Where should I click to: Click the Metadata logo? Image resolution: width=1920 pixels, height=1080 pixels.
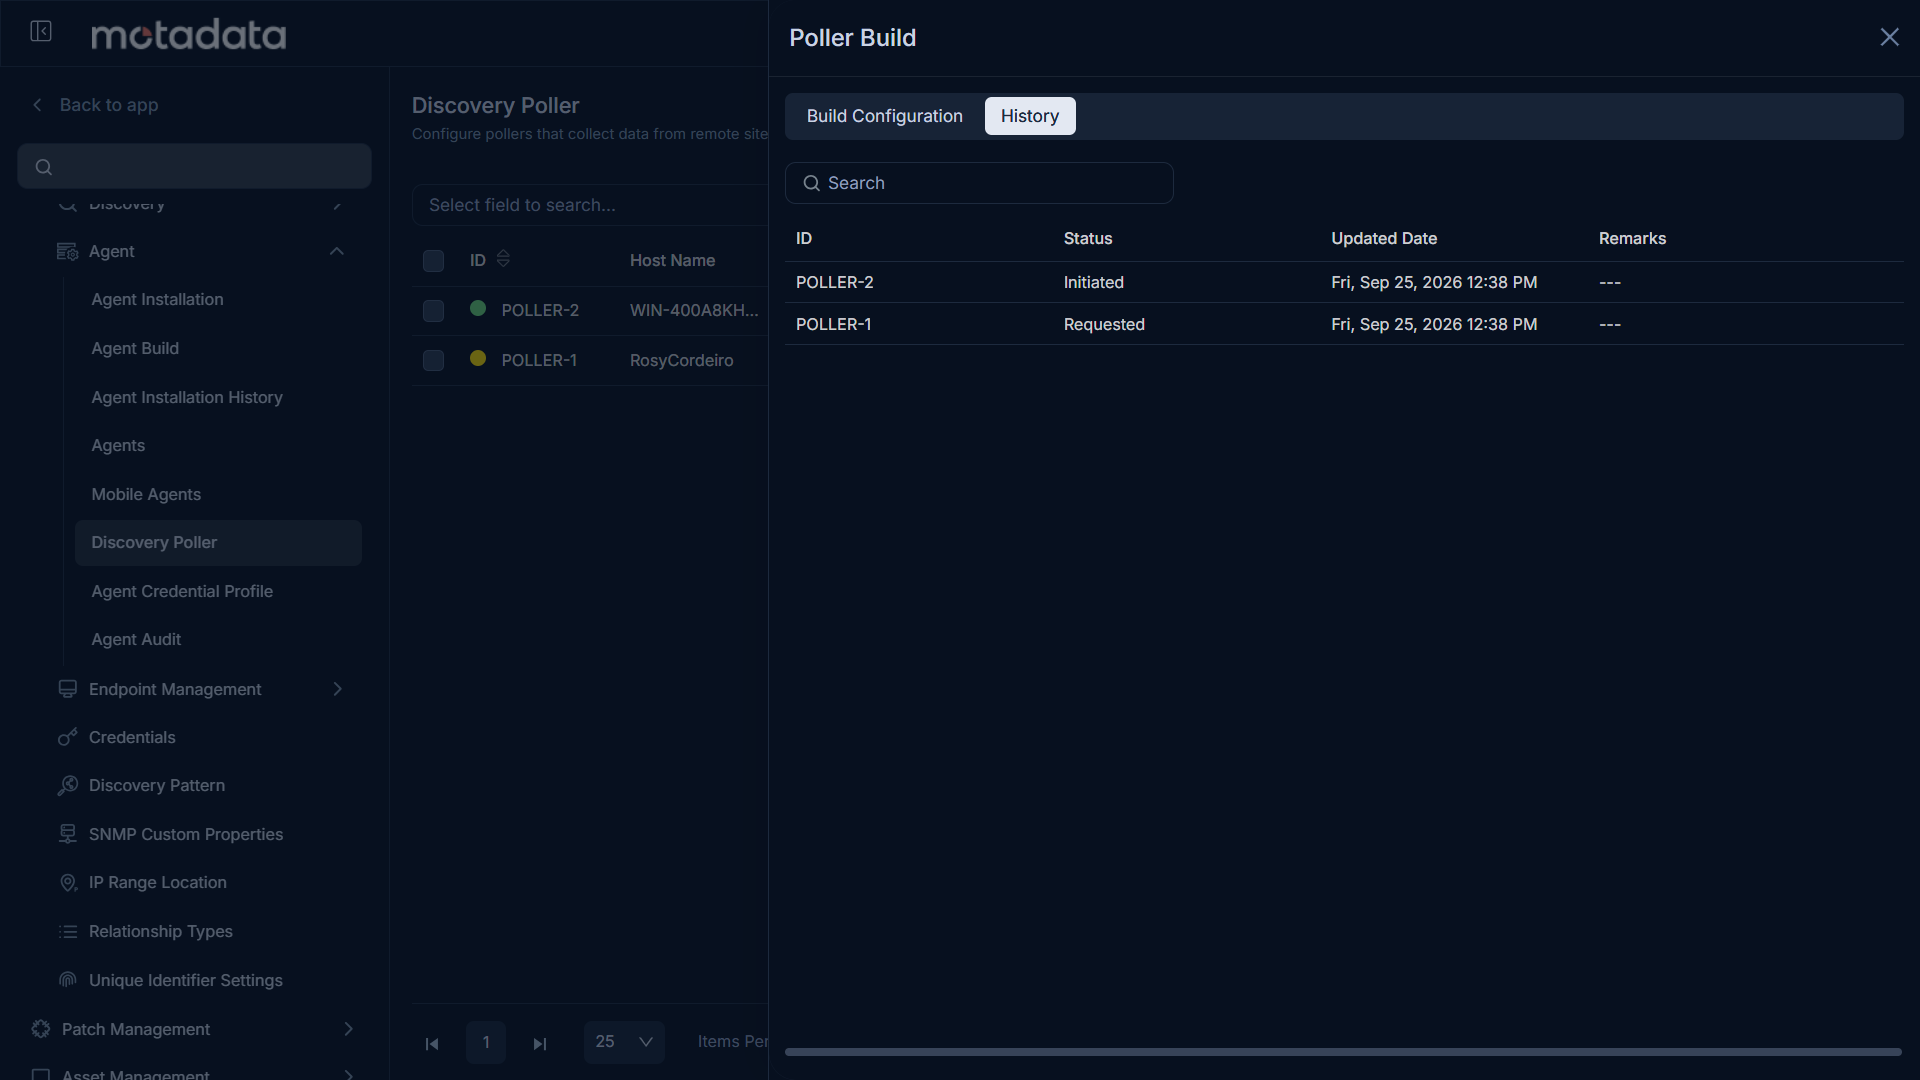tap(188, 35)
